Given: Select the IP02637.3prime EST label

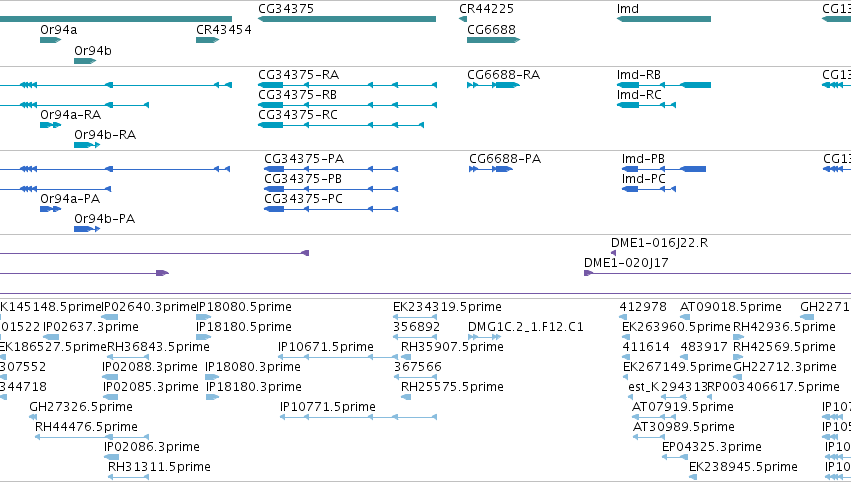Looking at the screenshot, I should [91, 327].
